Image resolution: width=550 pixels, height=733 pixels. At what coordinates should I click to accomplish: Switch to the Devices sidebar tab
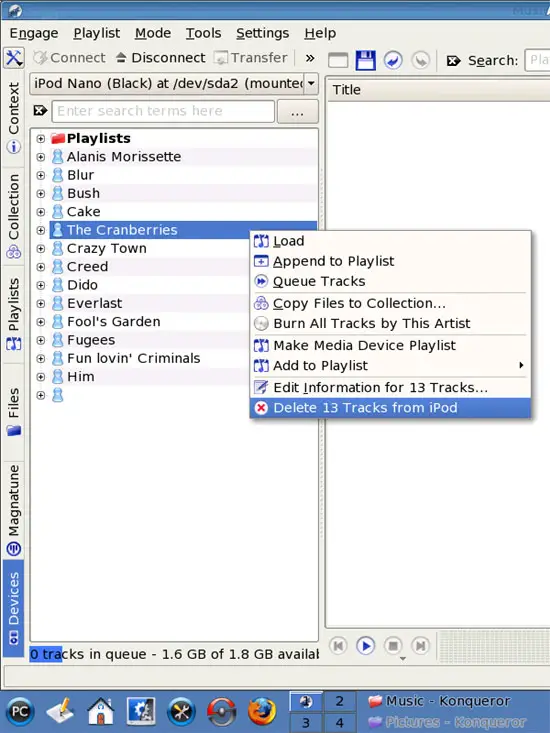(14, 608)
